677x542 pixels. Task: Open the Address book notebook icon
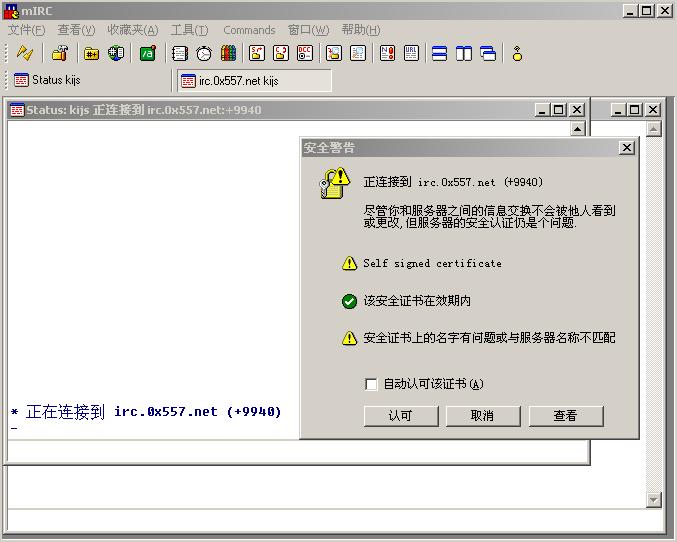pos(180,54)
